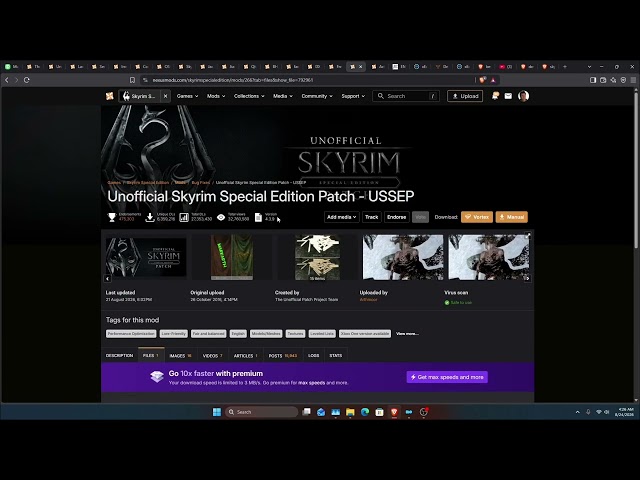Open the messages envelope icon
The width and height of the screenshot is (640, 480).
508,96
